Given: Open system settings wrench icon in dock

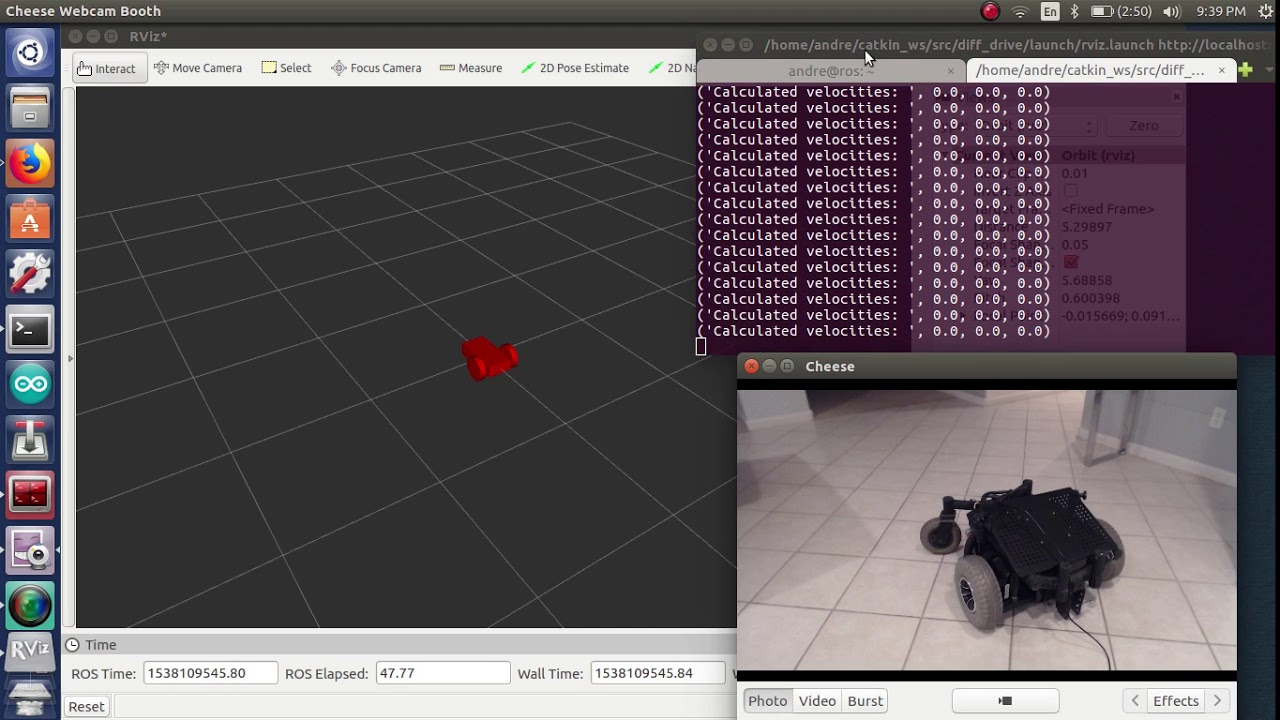Looking at the screenshot, I should (x=30, y=273).
